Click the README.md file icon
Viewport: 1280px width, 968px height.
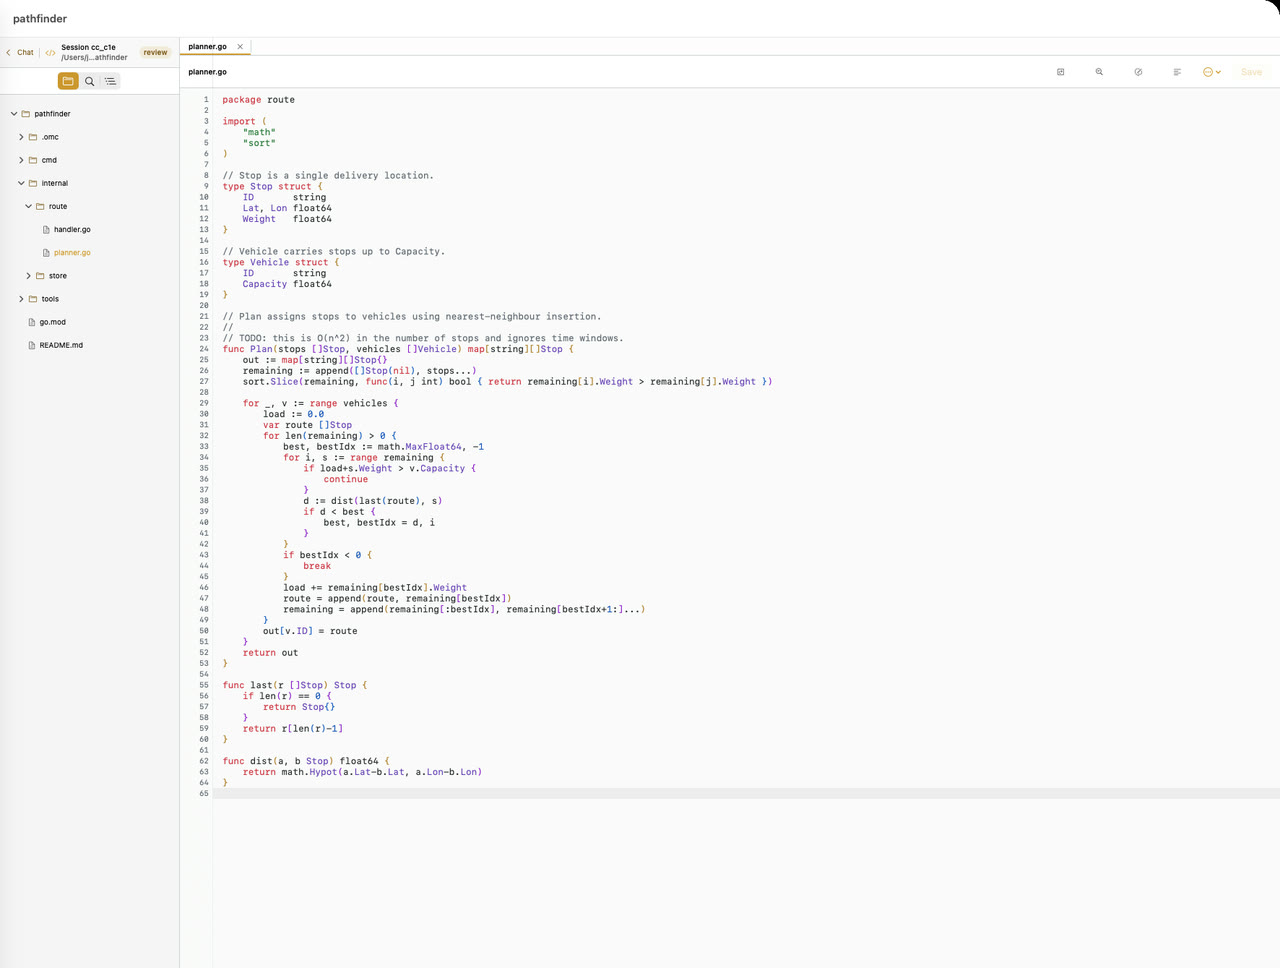tap(32, 345)
